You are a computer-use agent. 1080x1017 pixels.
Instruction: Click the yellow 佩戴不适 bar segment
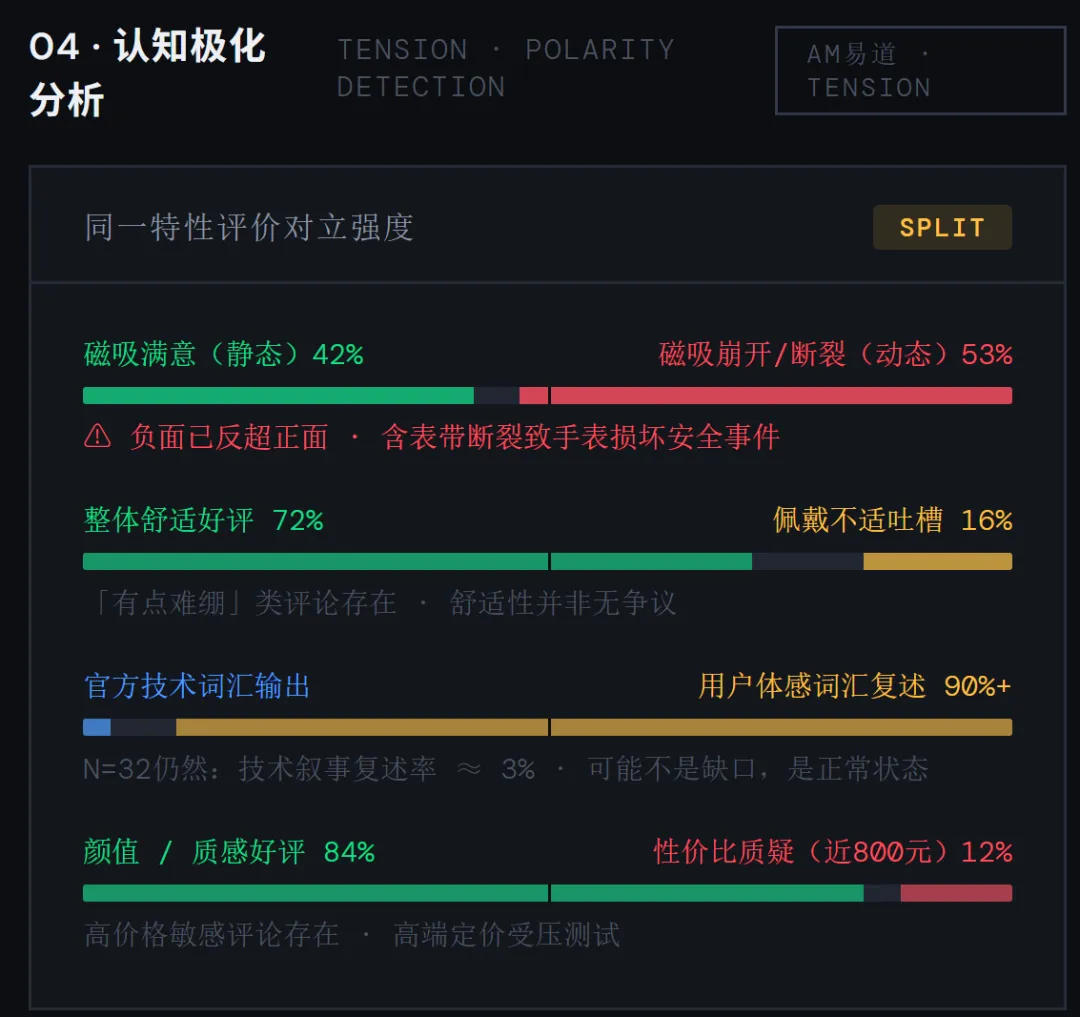pos(937,561)
